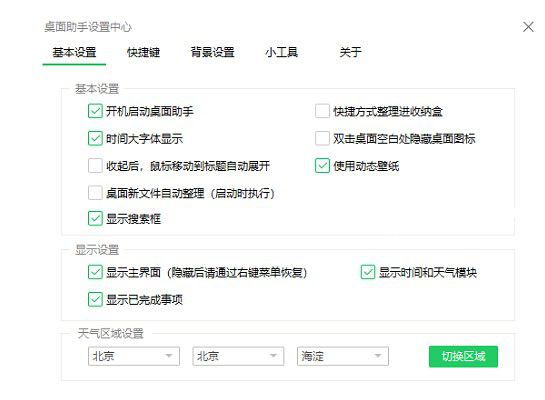Open the 背景设置 tab
Screen dimensions: 545x400
(x=212, y=52)
